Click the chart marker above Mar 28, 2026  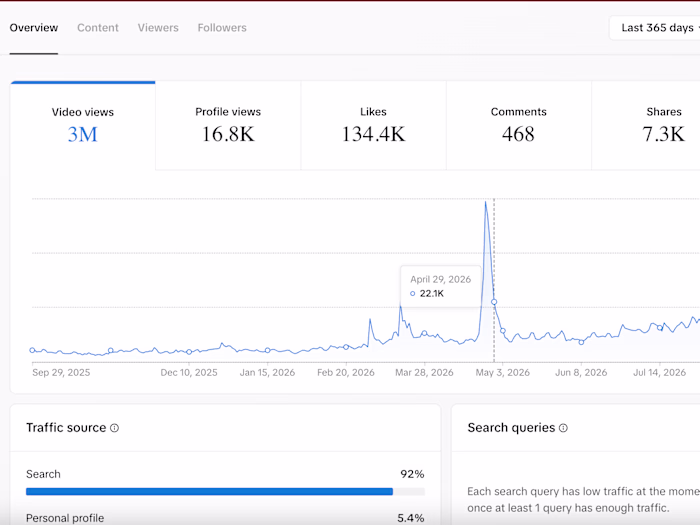424,333
